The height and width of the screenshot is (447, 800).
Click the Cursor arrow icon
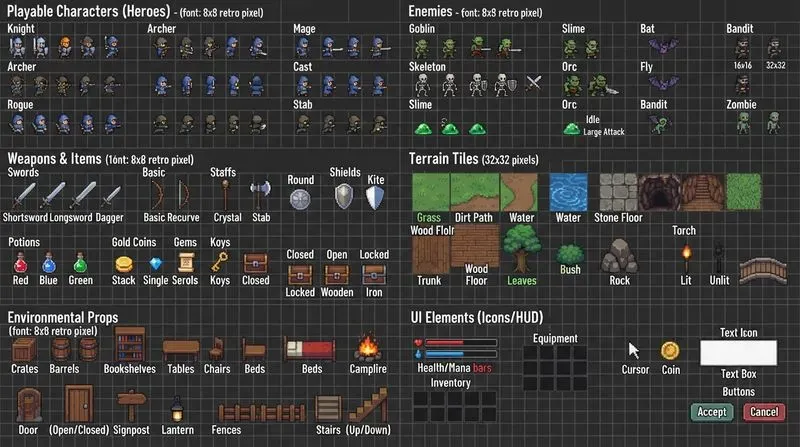(x=633, y=351)
